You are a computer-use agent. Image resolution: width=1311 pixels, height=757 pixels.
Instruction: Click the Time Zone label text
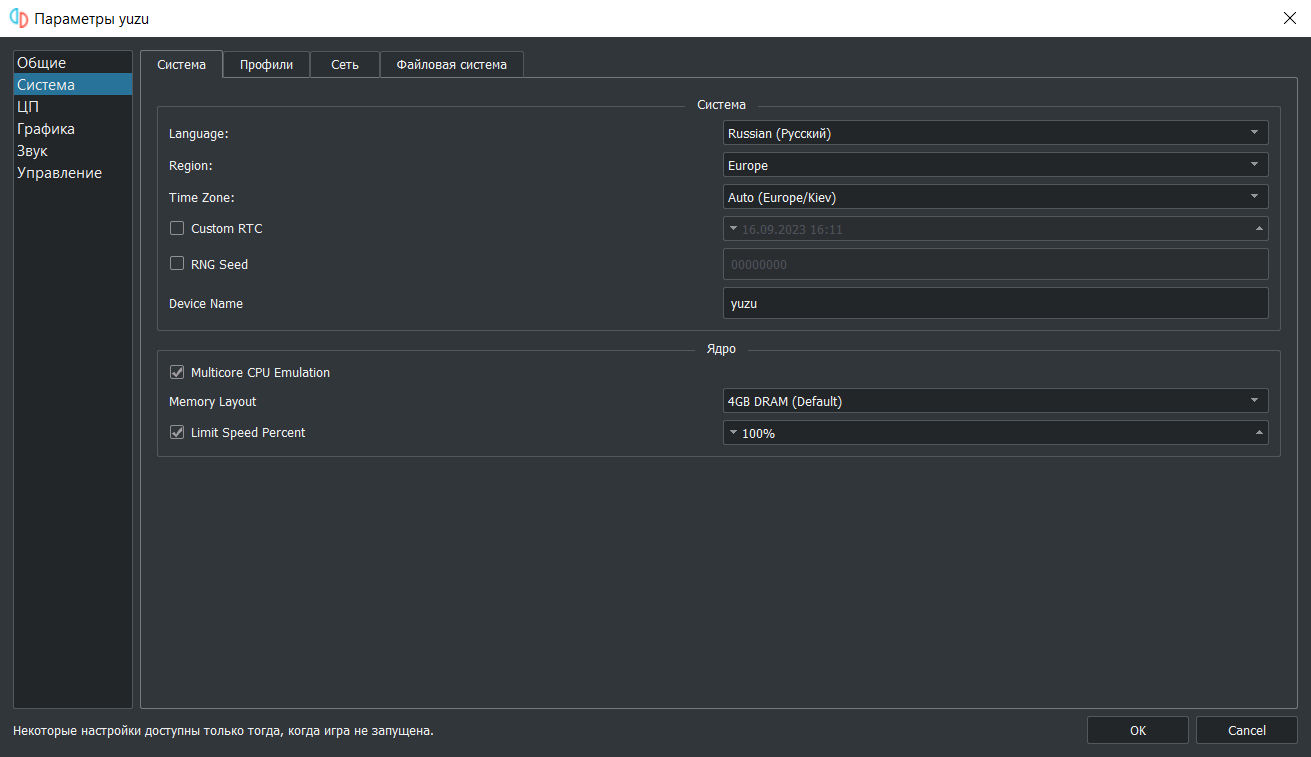201,198
